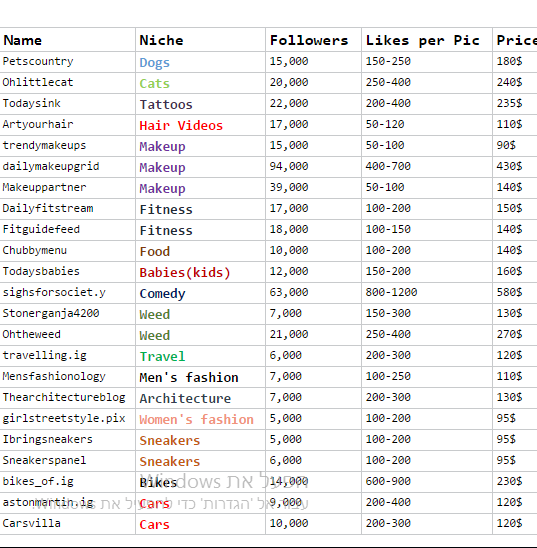The image size is (537, 548).
Task: Click the blue Dogs niche cell
Action: [201, 62]
